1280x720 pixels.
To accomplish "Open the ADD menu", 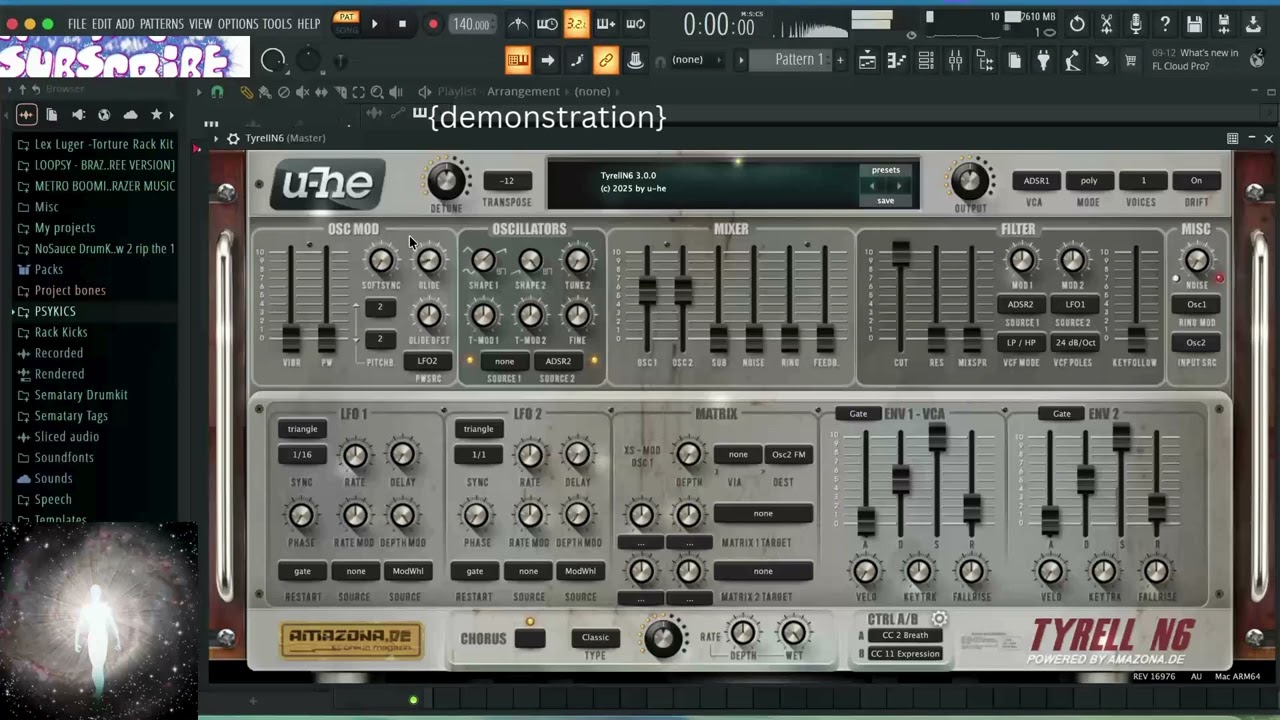I will tap(125, 24).
